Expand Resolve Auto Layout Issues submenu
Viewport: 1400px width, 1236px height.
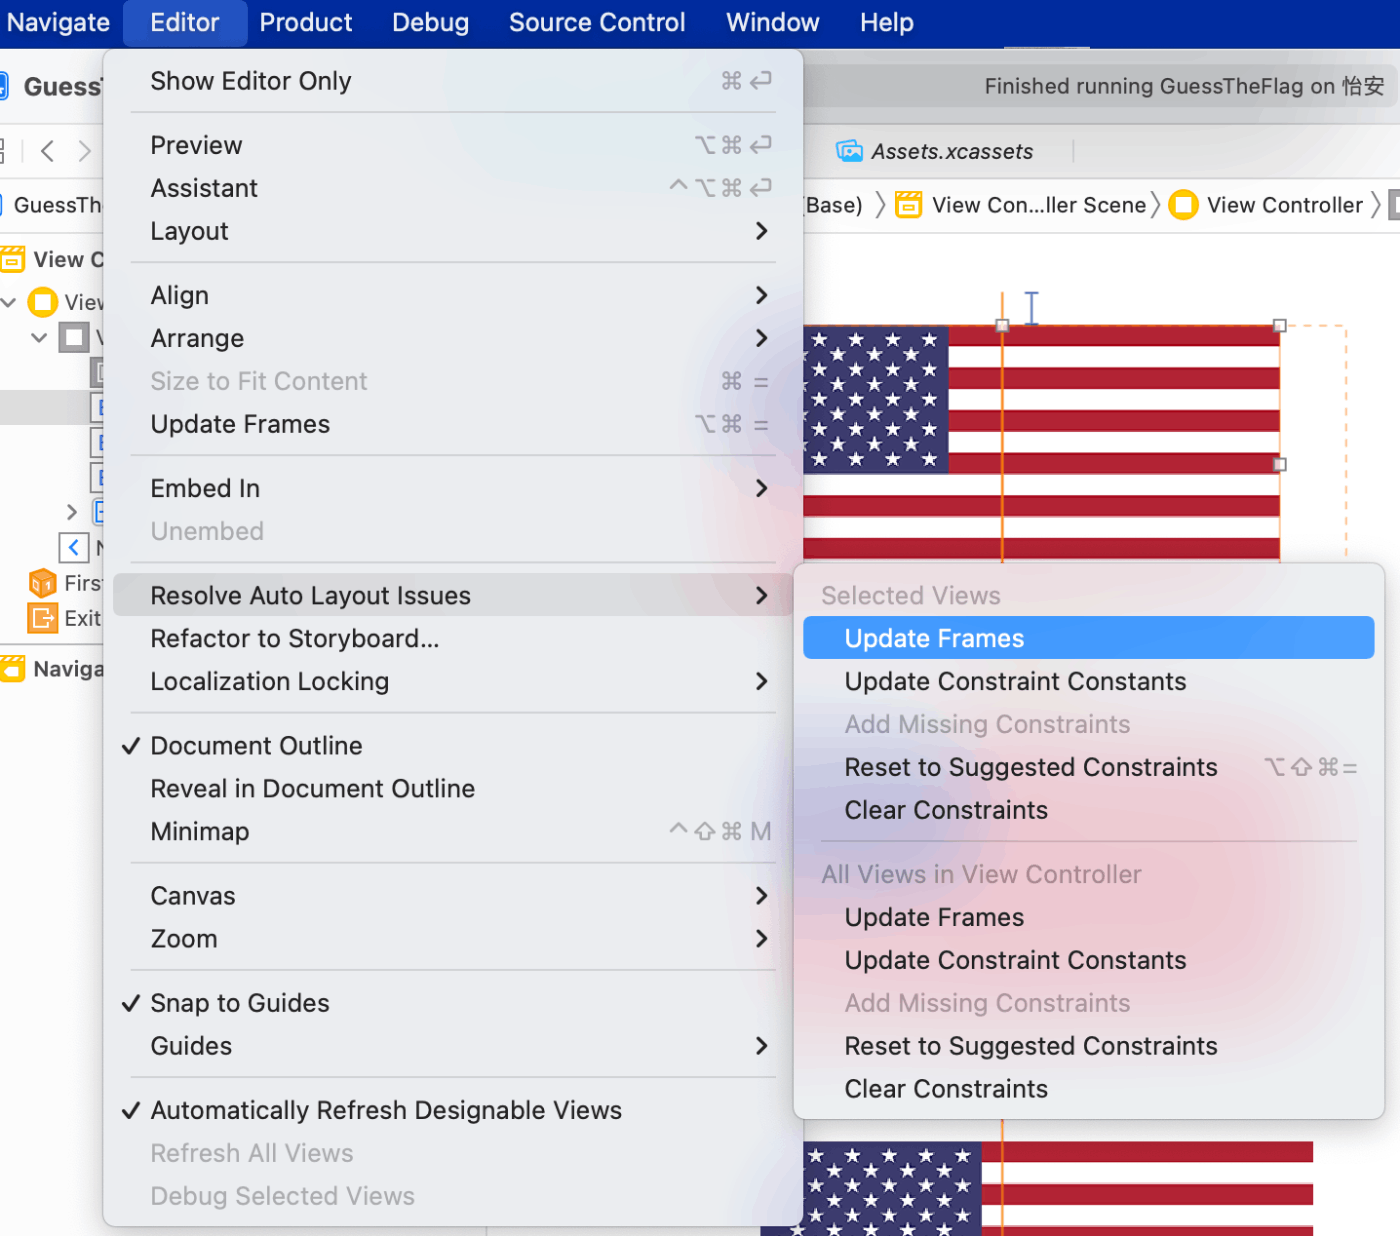pos(453,595)
